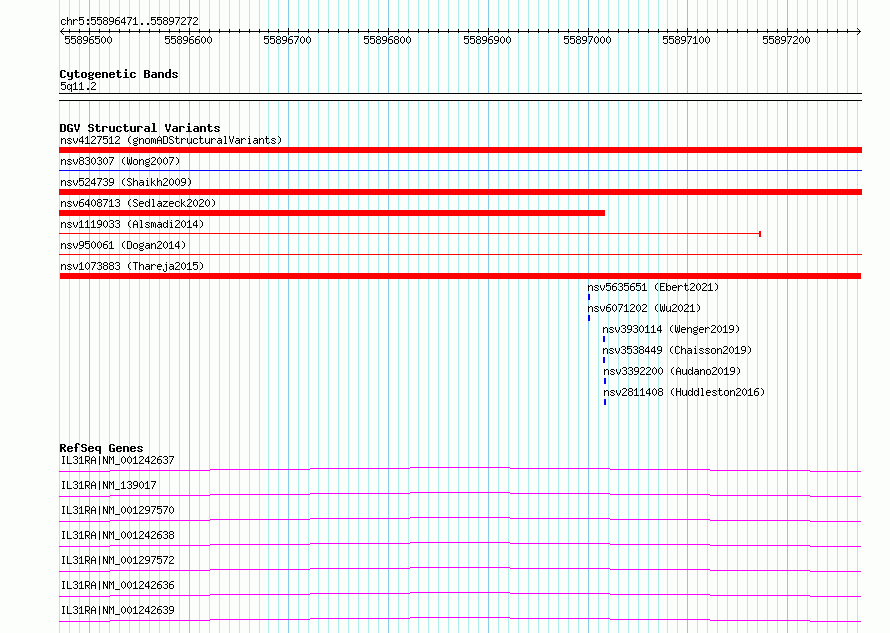This screenshot has height=633, width=890.
Task: Open variant nsv1073883 (Thareja2015) label
Action: 132,266
